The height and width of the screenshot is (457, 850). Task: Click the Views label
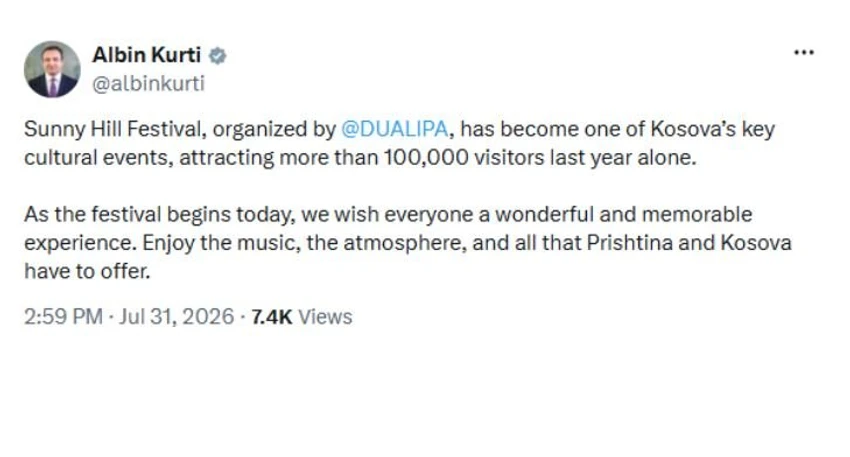point(325,317)
